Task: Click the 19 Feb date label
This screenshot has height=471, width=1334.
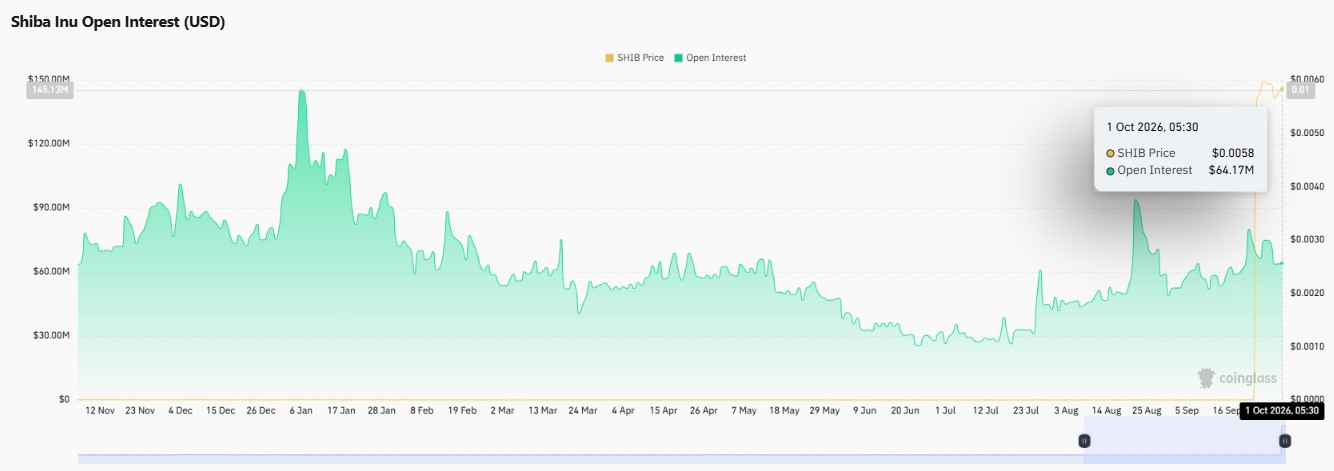Action: pos(461,410)
